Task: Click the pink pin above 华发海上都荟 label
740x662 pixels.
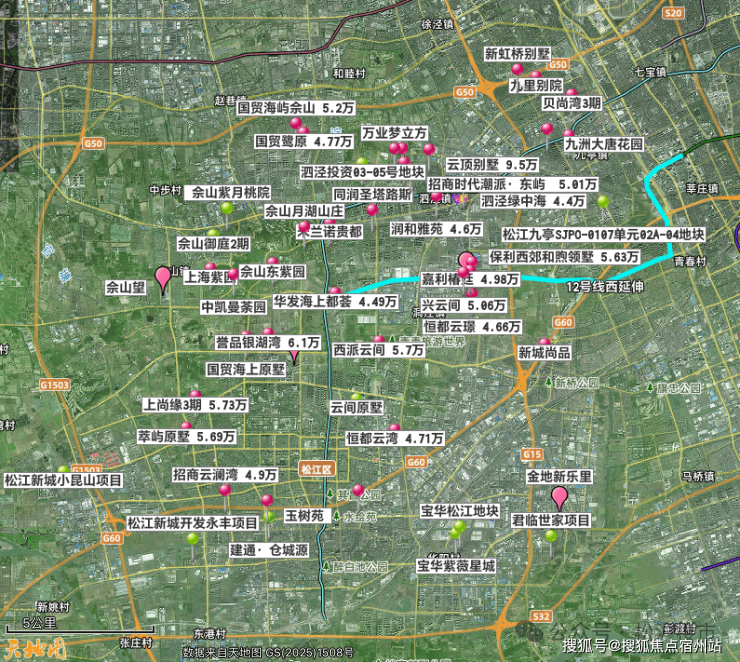Action: tap(335, 291)
